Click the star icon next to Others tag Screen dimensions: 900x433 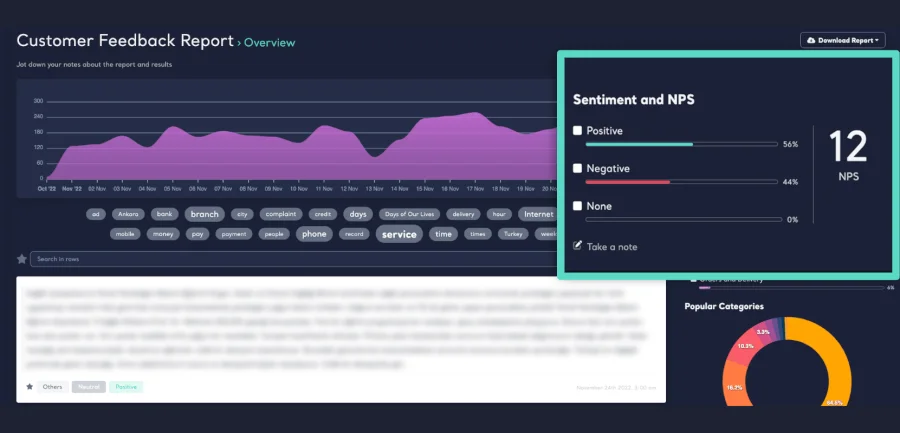(29, 386)
